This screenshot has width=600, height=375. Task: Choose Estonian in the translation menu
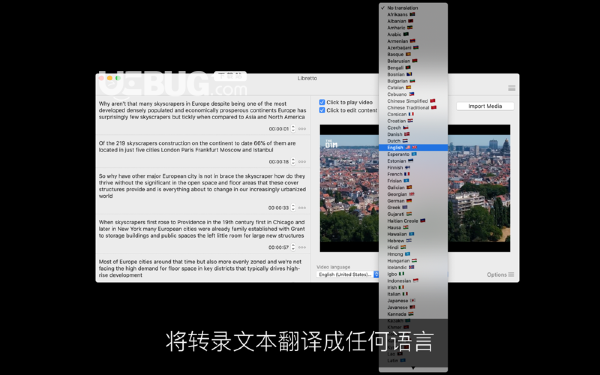click(x=413, y=161)
